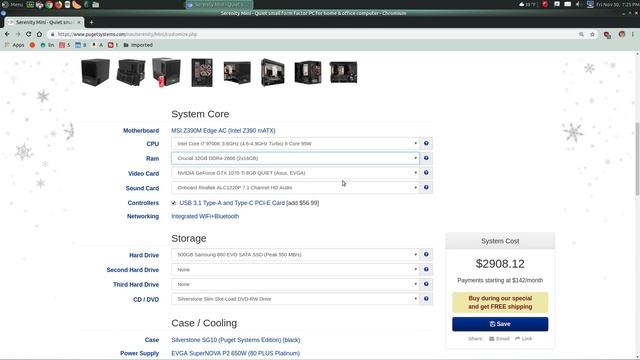Image resolution: width=640 pixels, height=360 pixels.
Task: Click the green terminal-like icon beside Menu
Action: 30,4
